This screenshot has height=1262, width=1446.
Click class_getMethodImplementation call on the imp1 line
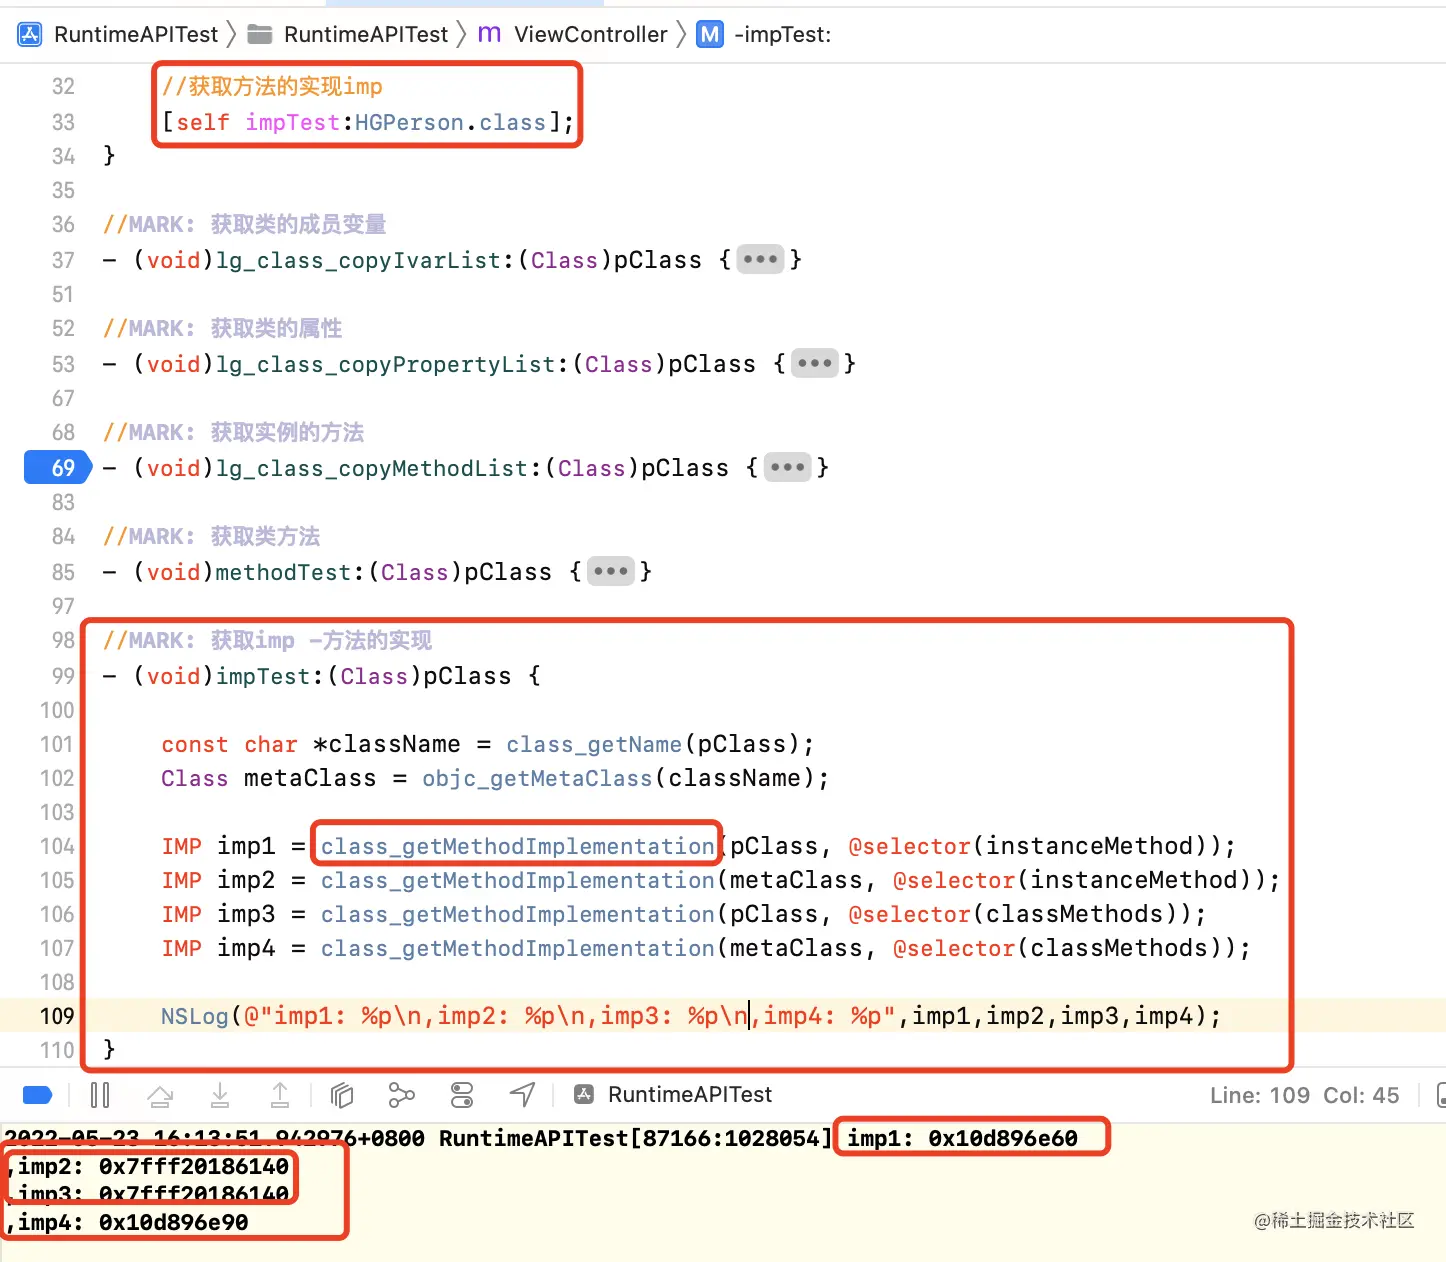point(517,846)
